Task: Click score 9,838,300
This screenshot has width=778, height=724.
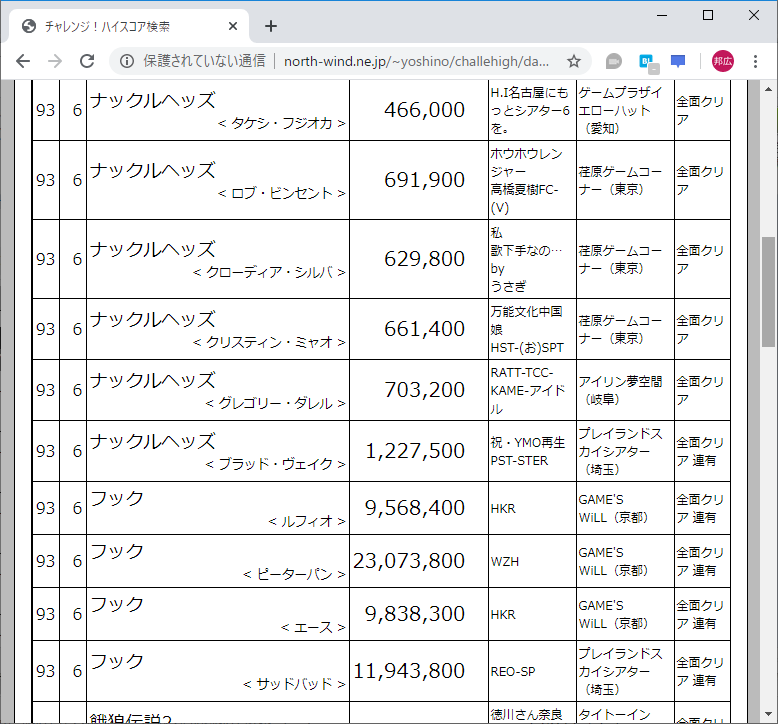Action: [x=415, y=614]
